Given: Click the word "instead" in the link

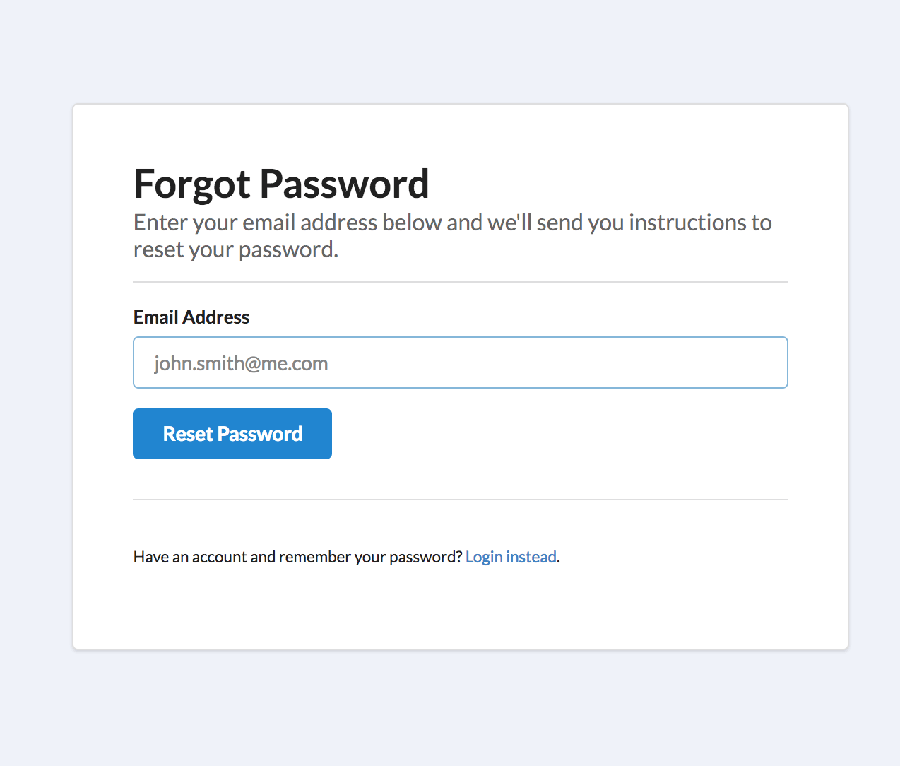Looking at the screenshot, I should click(x=531, y=556).
